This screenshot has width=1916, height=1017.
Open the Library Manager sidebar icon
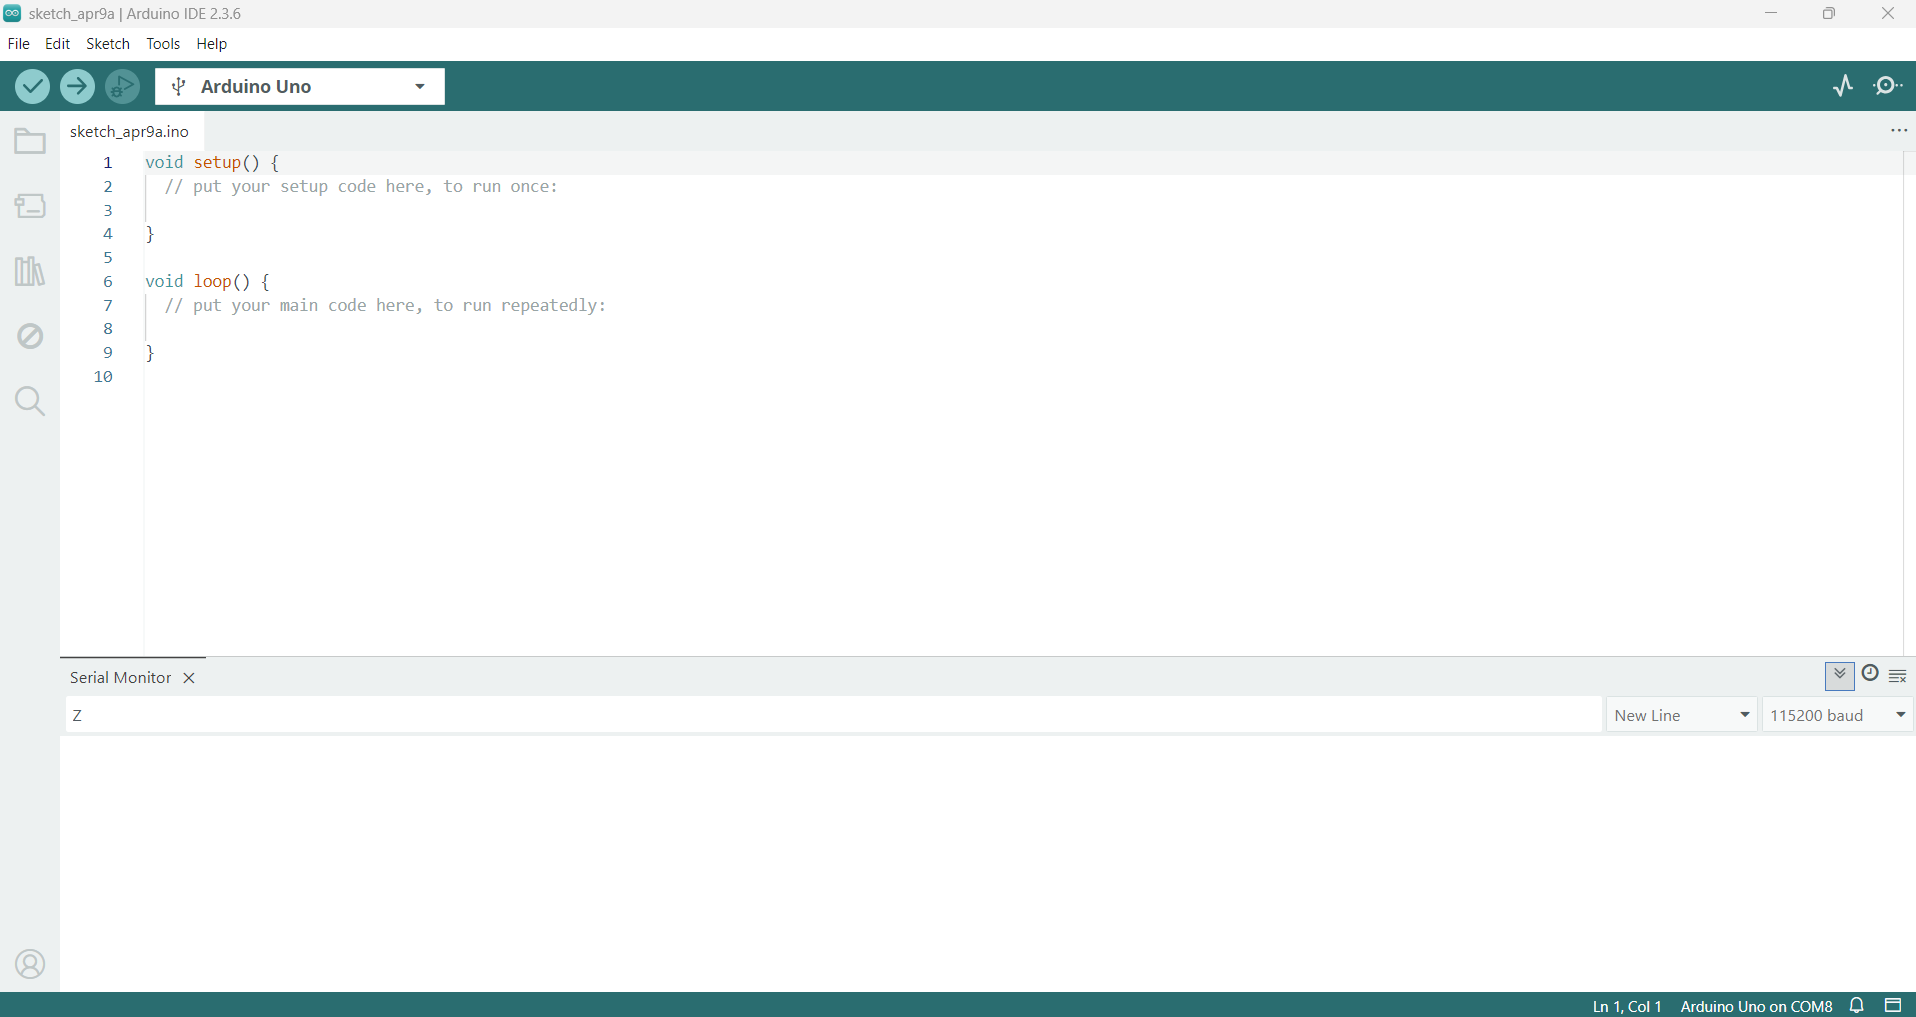[x=30, y=271]
